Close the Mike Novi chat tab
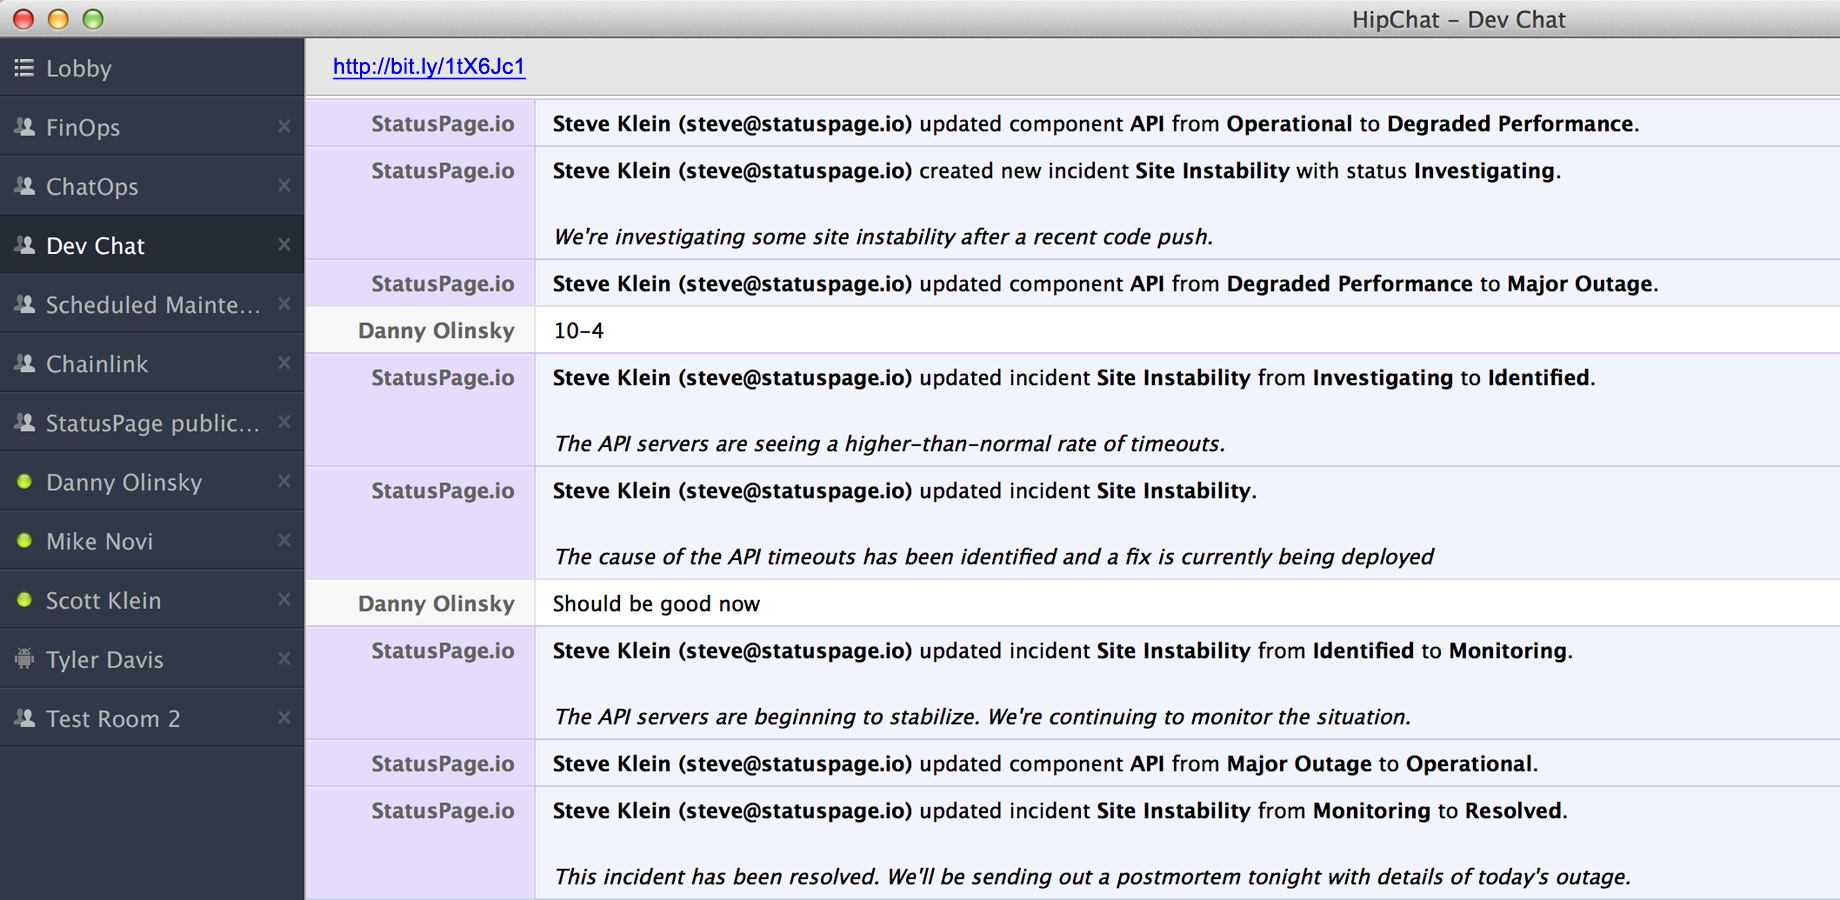1840x900 pixels. click(284, 540)
